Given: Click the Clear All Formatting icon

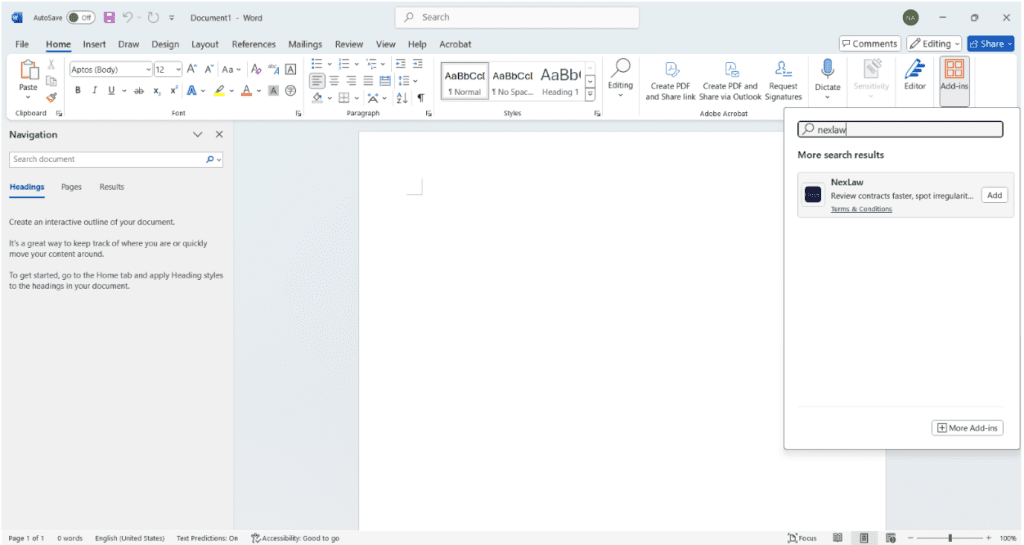Looking at the screenshot, I should [x=256, y=69].
